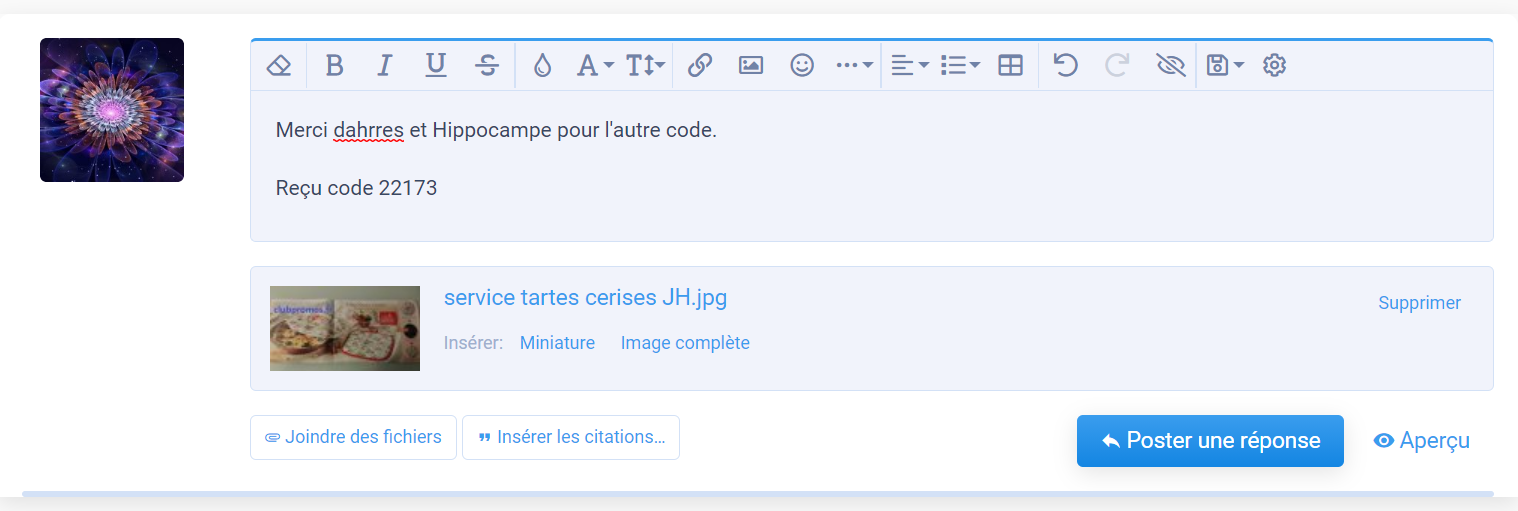
Task: Click the Poster une réponse button
Action: click(1209, 441)
